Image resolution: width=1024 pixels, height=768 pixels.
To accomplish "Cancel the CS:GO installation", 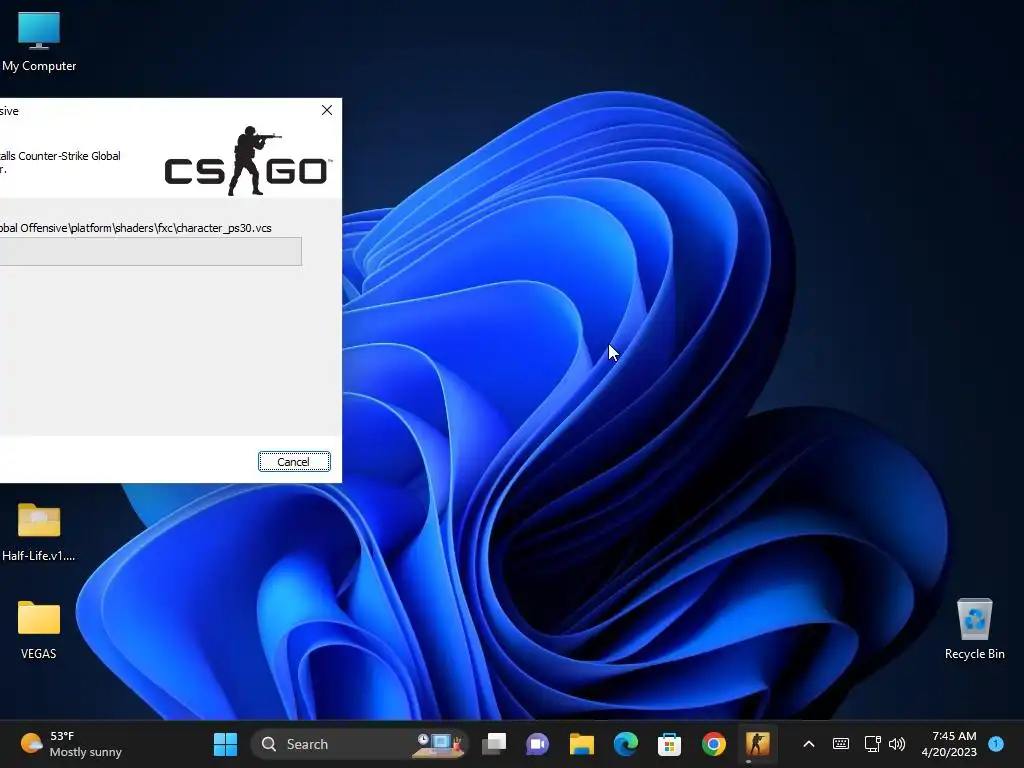I will click(294, 462).
